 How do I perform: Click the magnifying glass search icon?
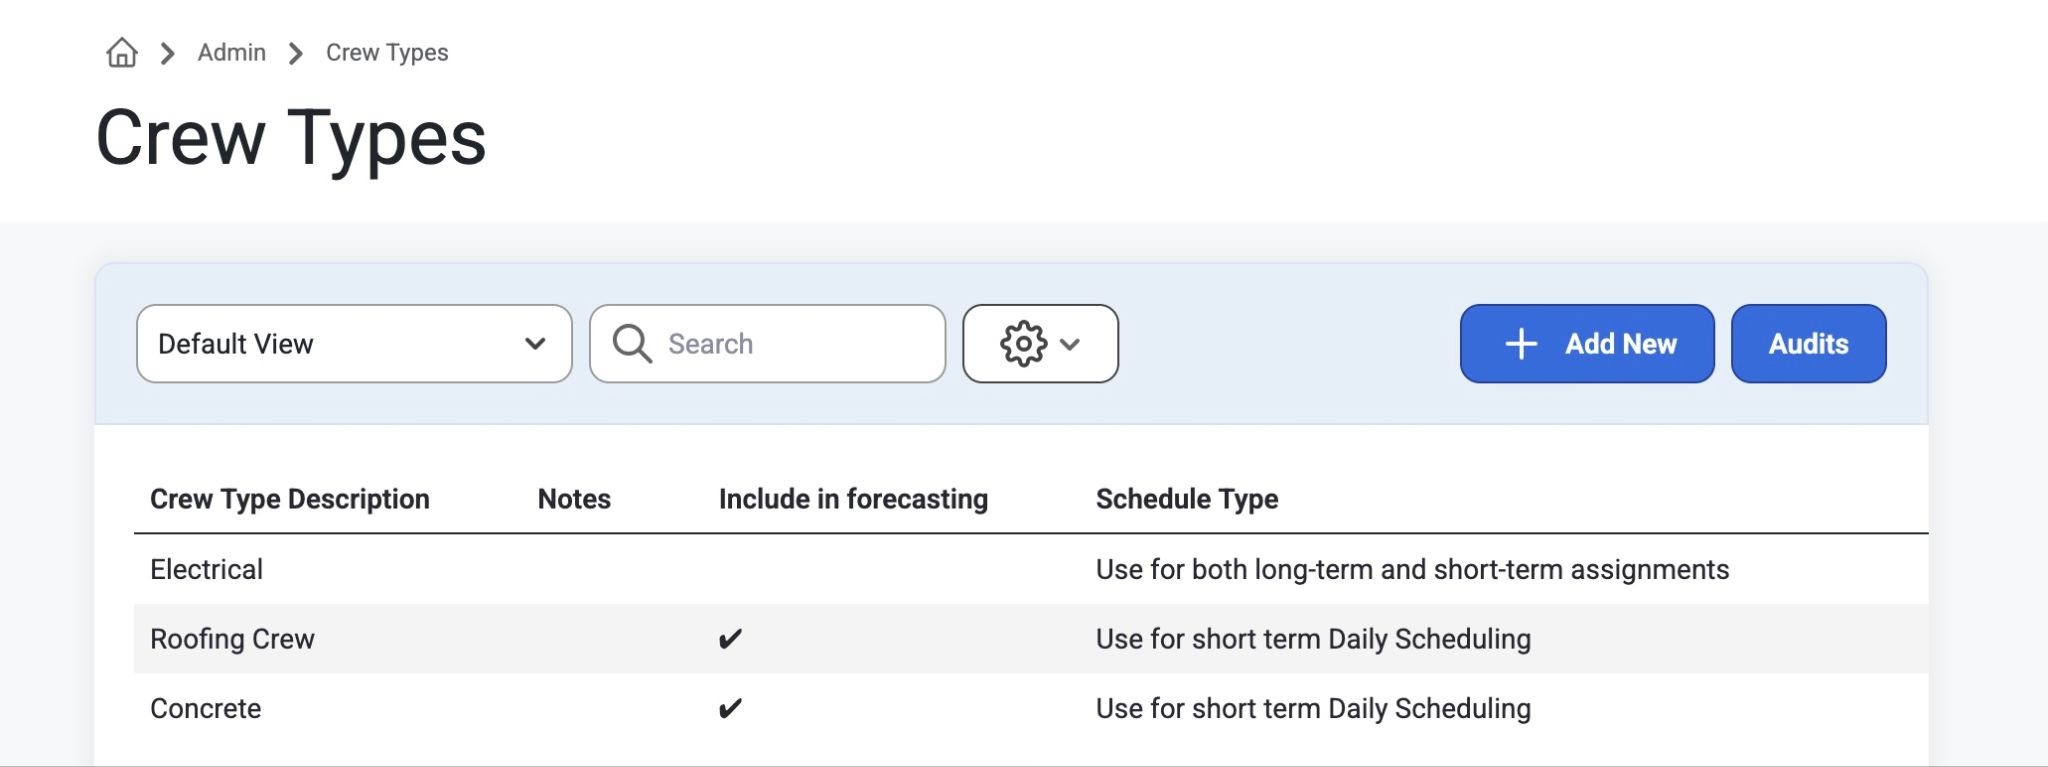[632, 343]
